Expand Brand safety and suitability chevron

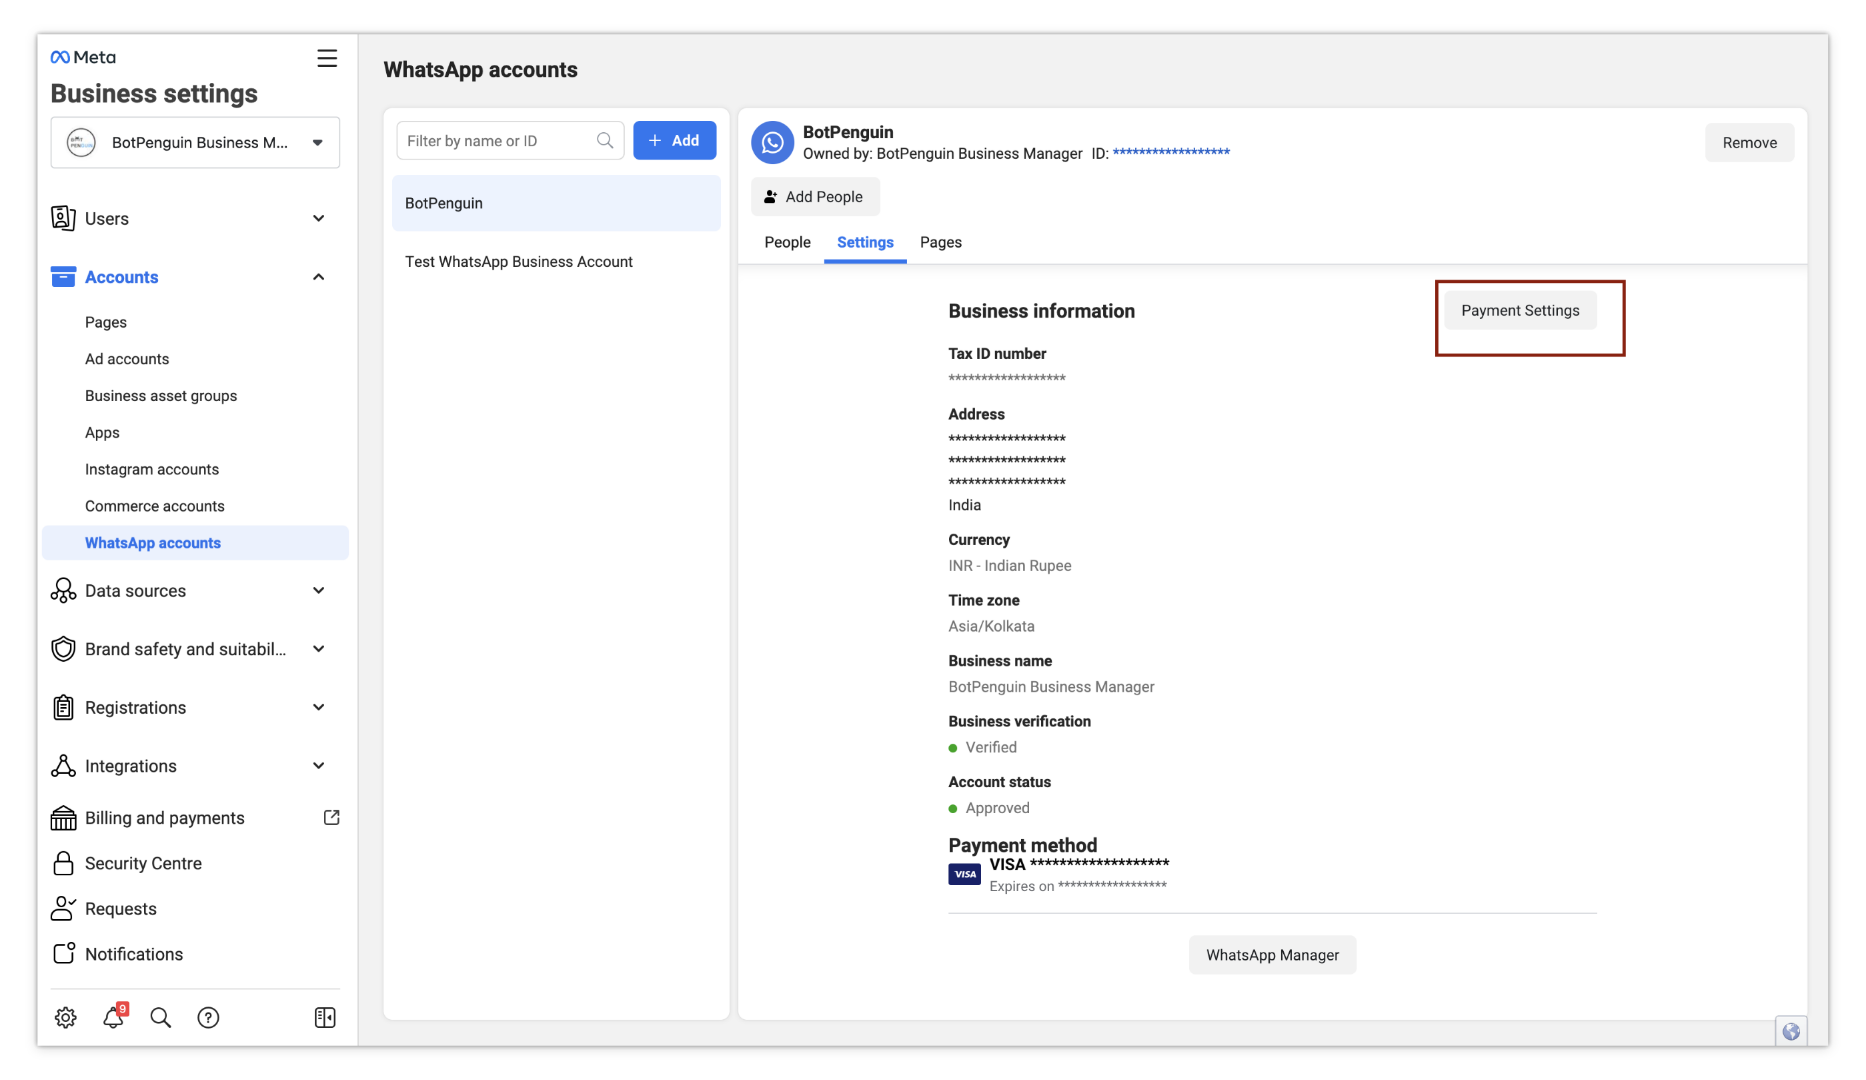click(x=319, y=649)
